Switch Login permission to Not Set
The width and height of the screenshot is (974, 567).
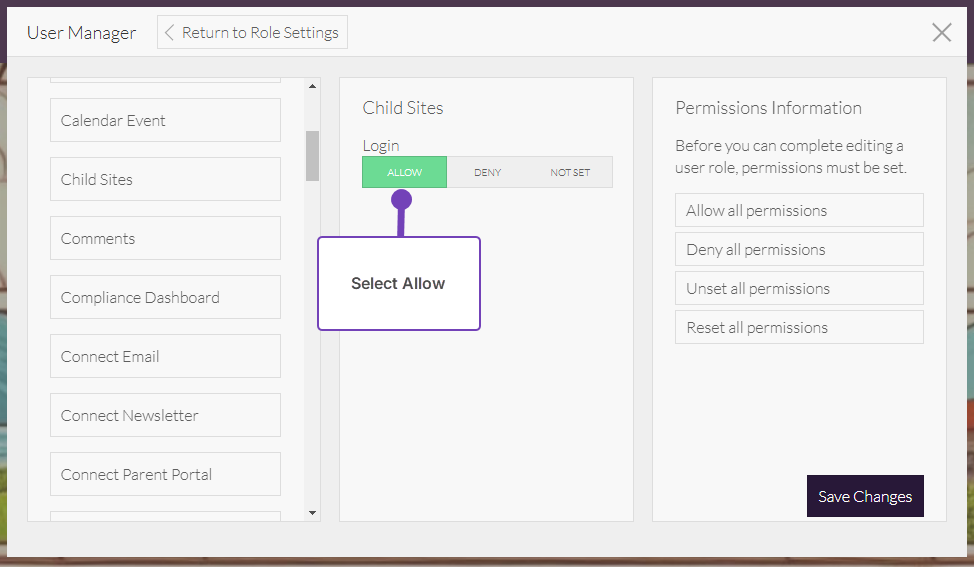(x=570, y=172)
